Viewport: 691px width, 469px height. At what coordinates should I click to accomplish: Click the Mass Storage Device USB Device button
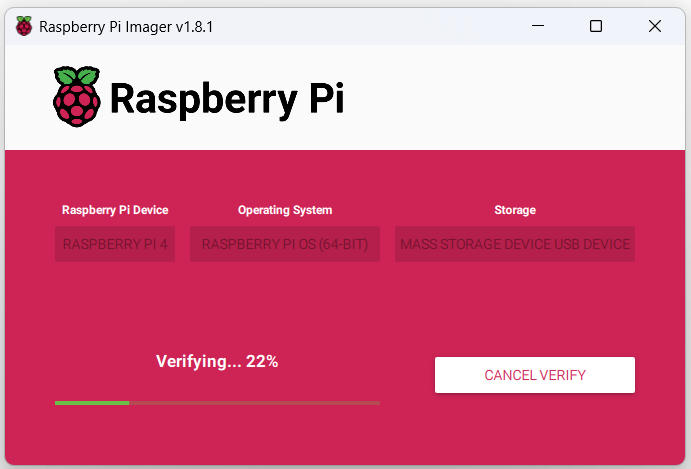coord(515,244)
